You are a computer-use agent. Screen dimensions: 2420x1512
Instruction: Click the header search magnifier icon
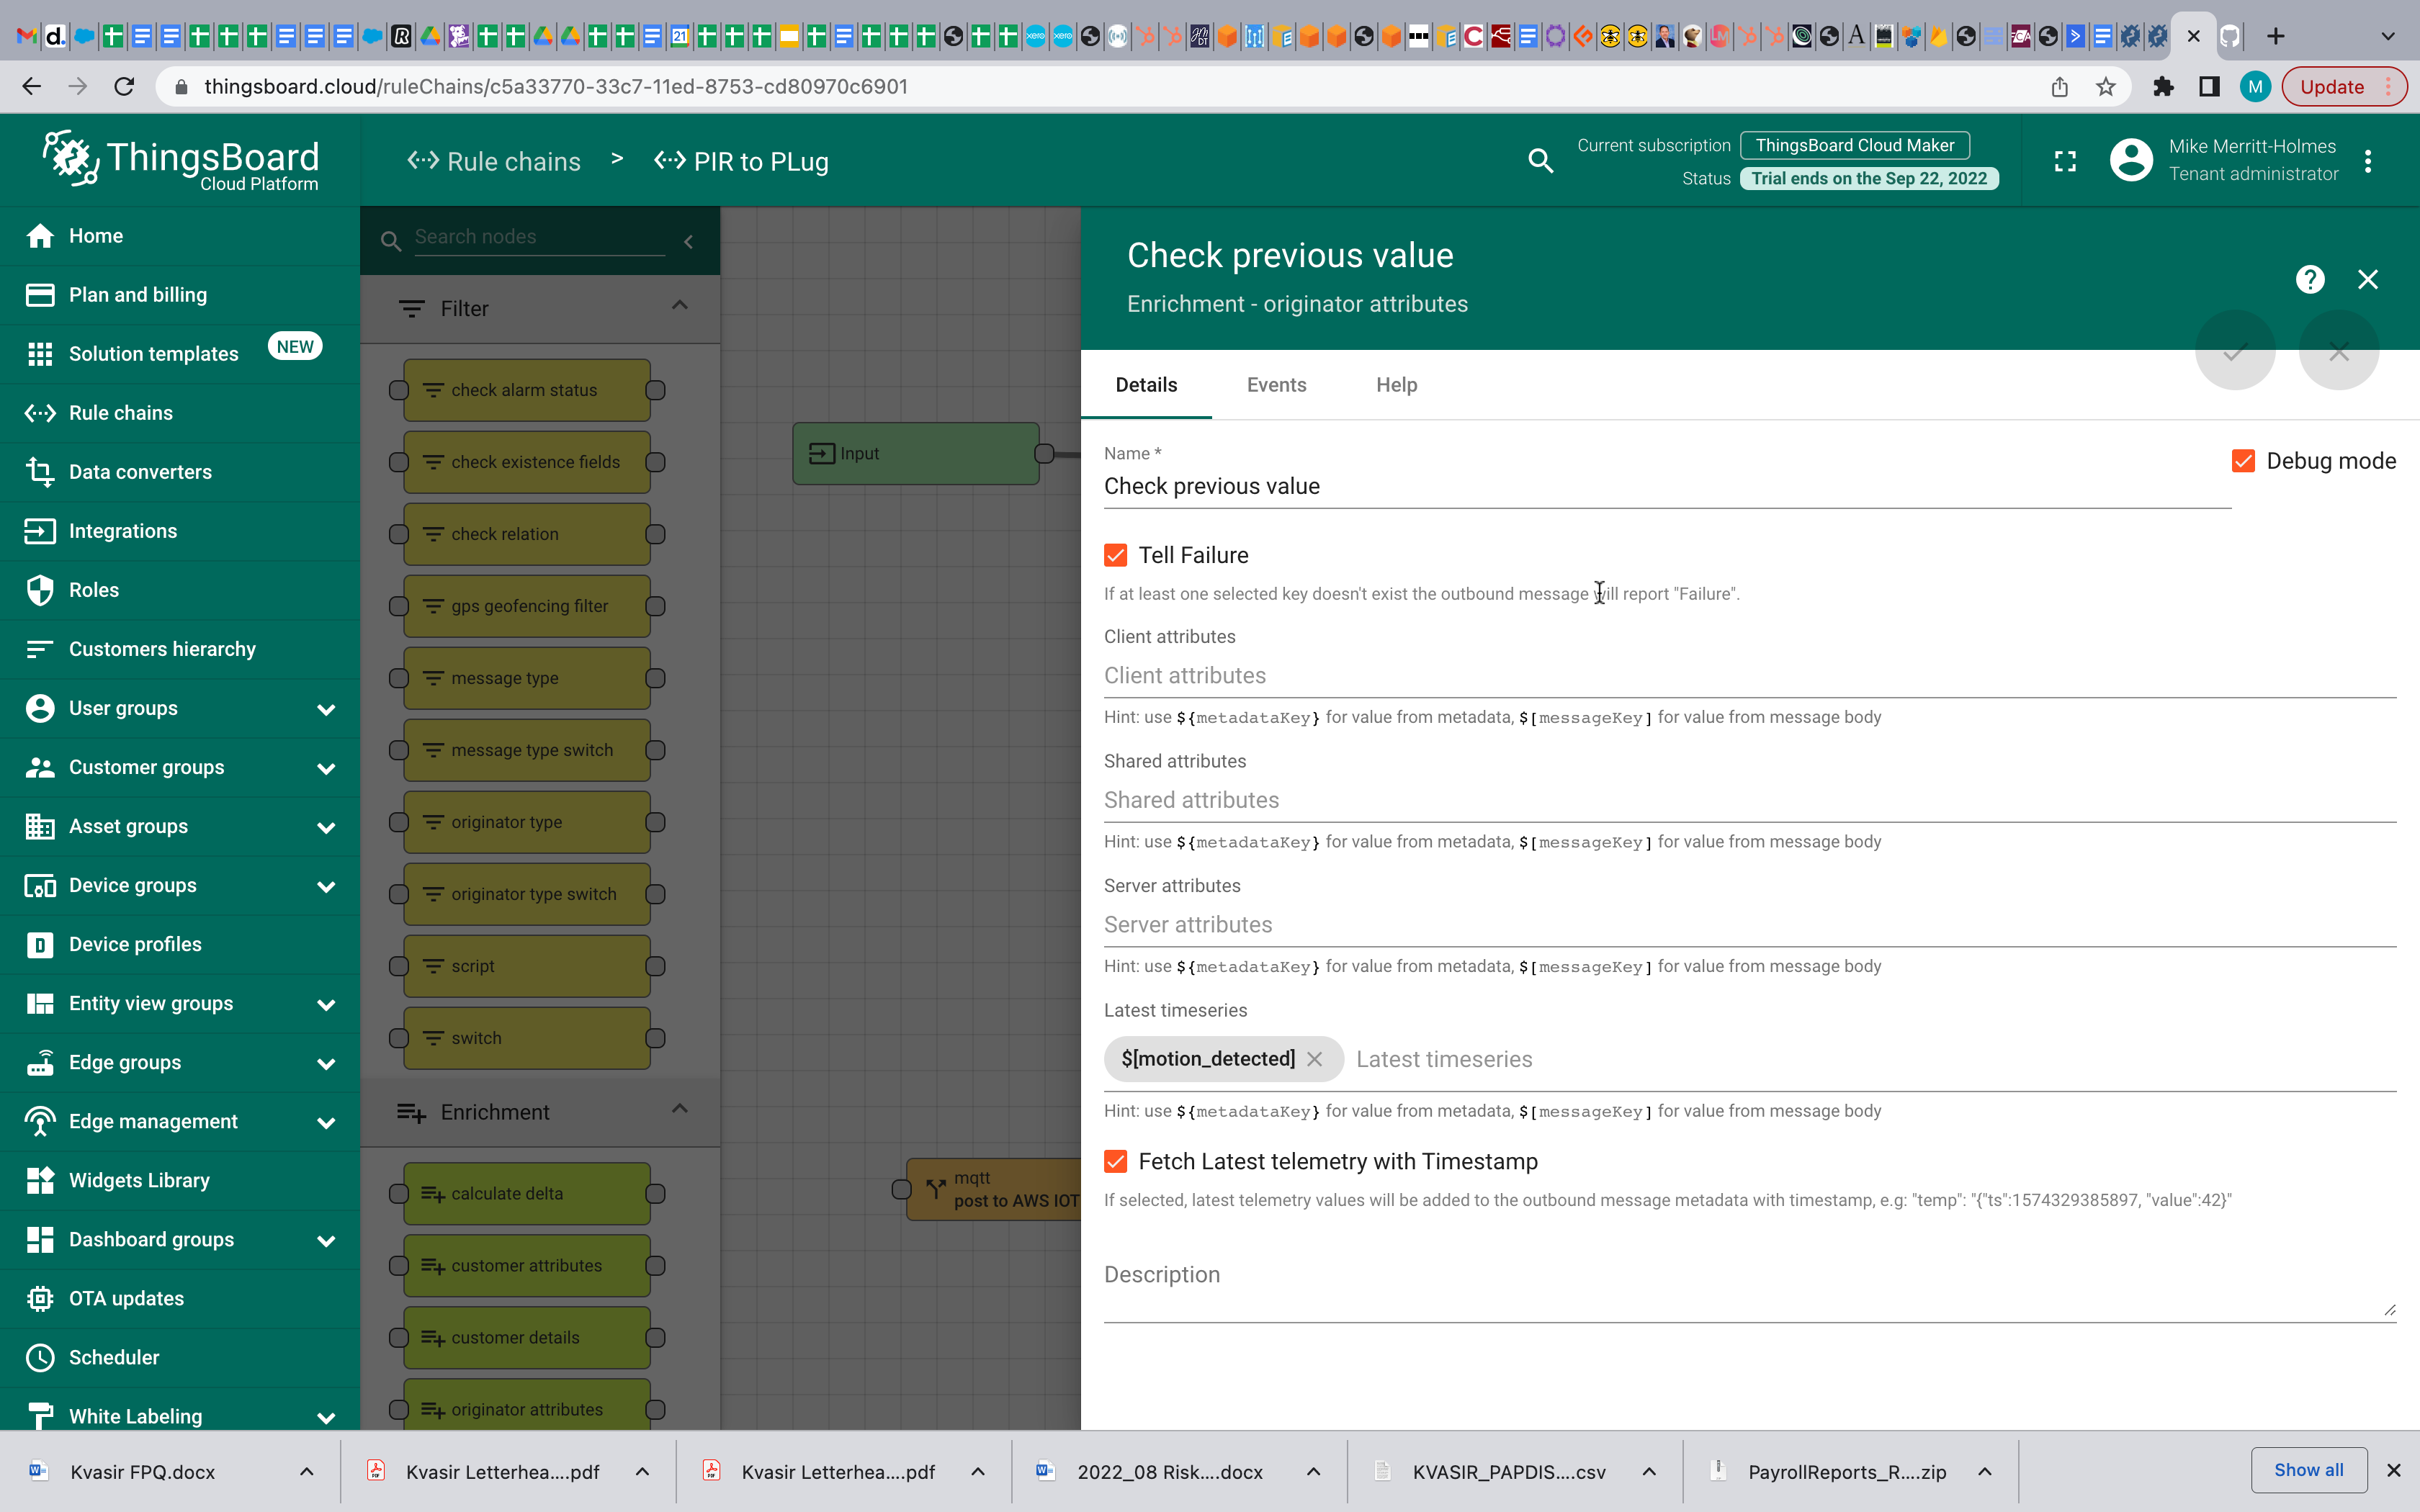tap(1540, 161)
